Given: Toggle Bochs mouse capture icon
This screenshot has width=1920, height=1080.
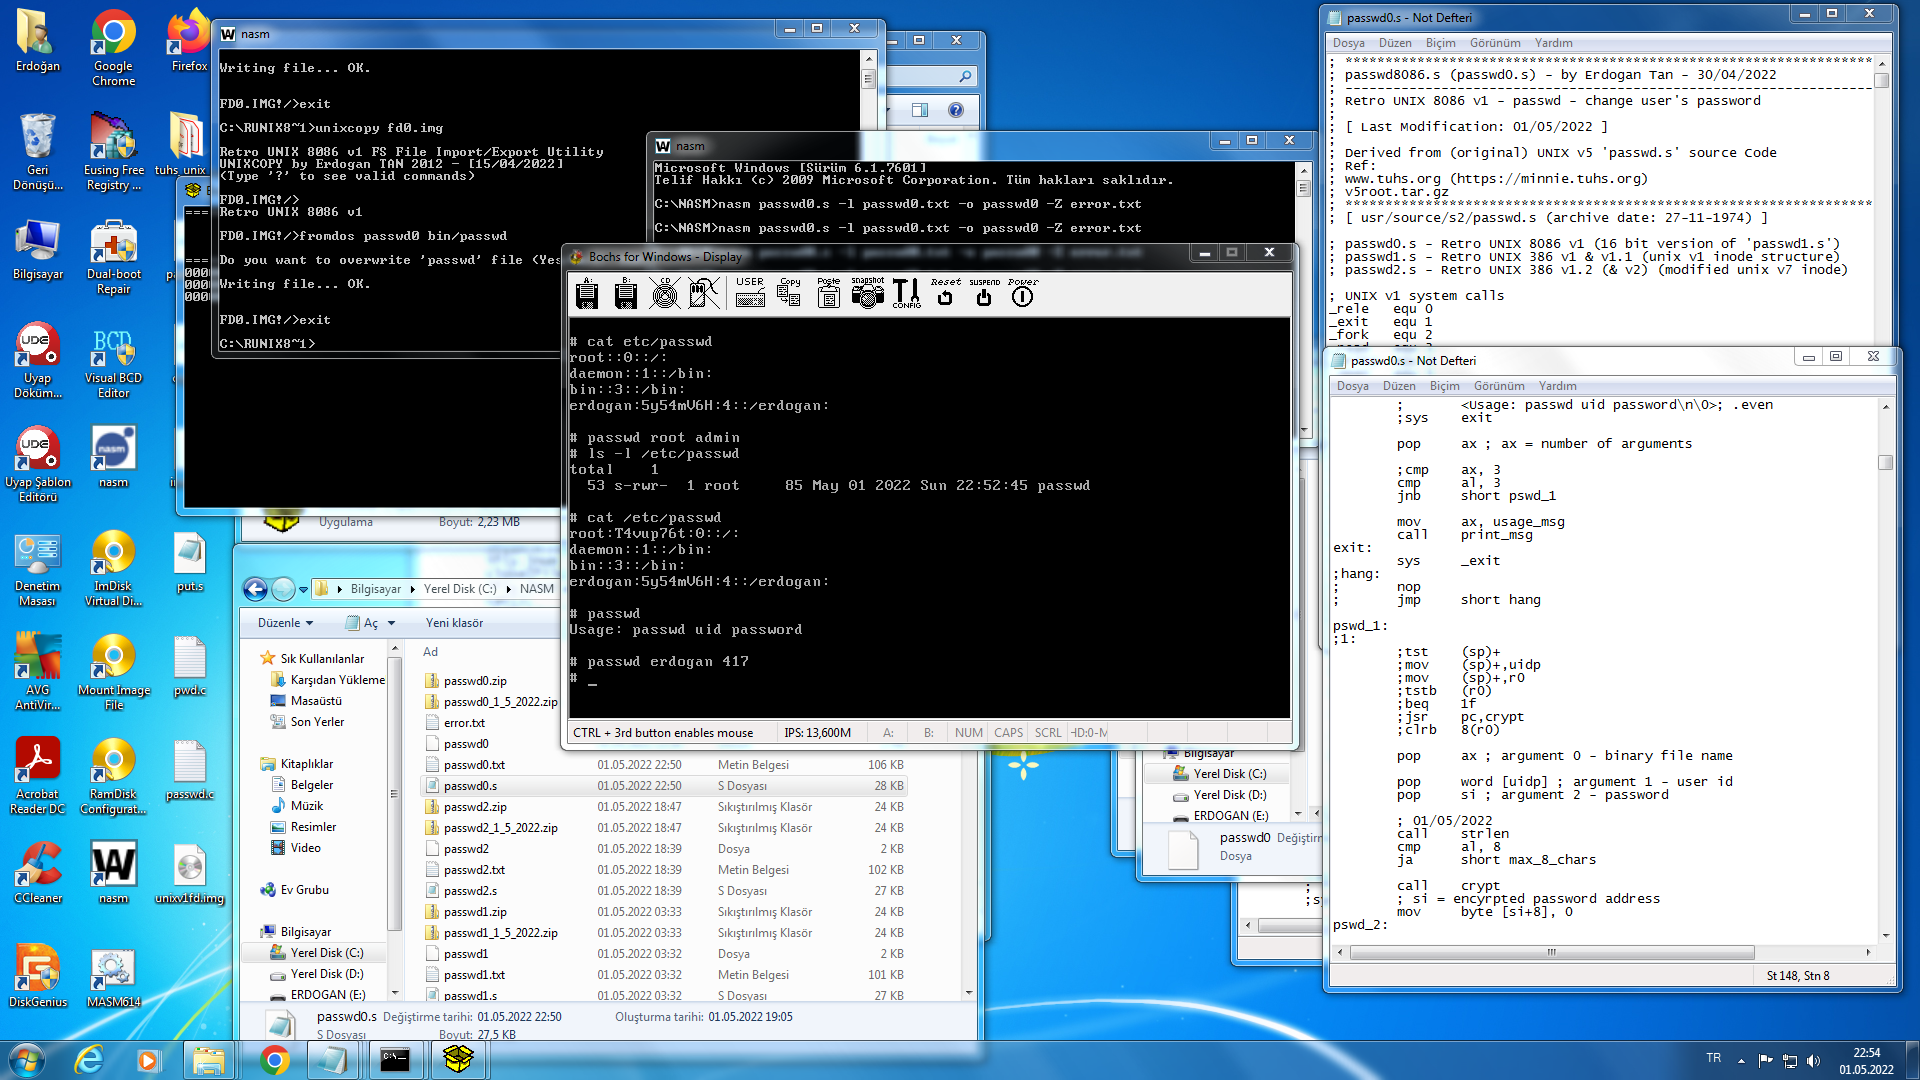Looking at the screenshot, I should [x=704, y=293].
